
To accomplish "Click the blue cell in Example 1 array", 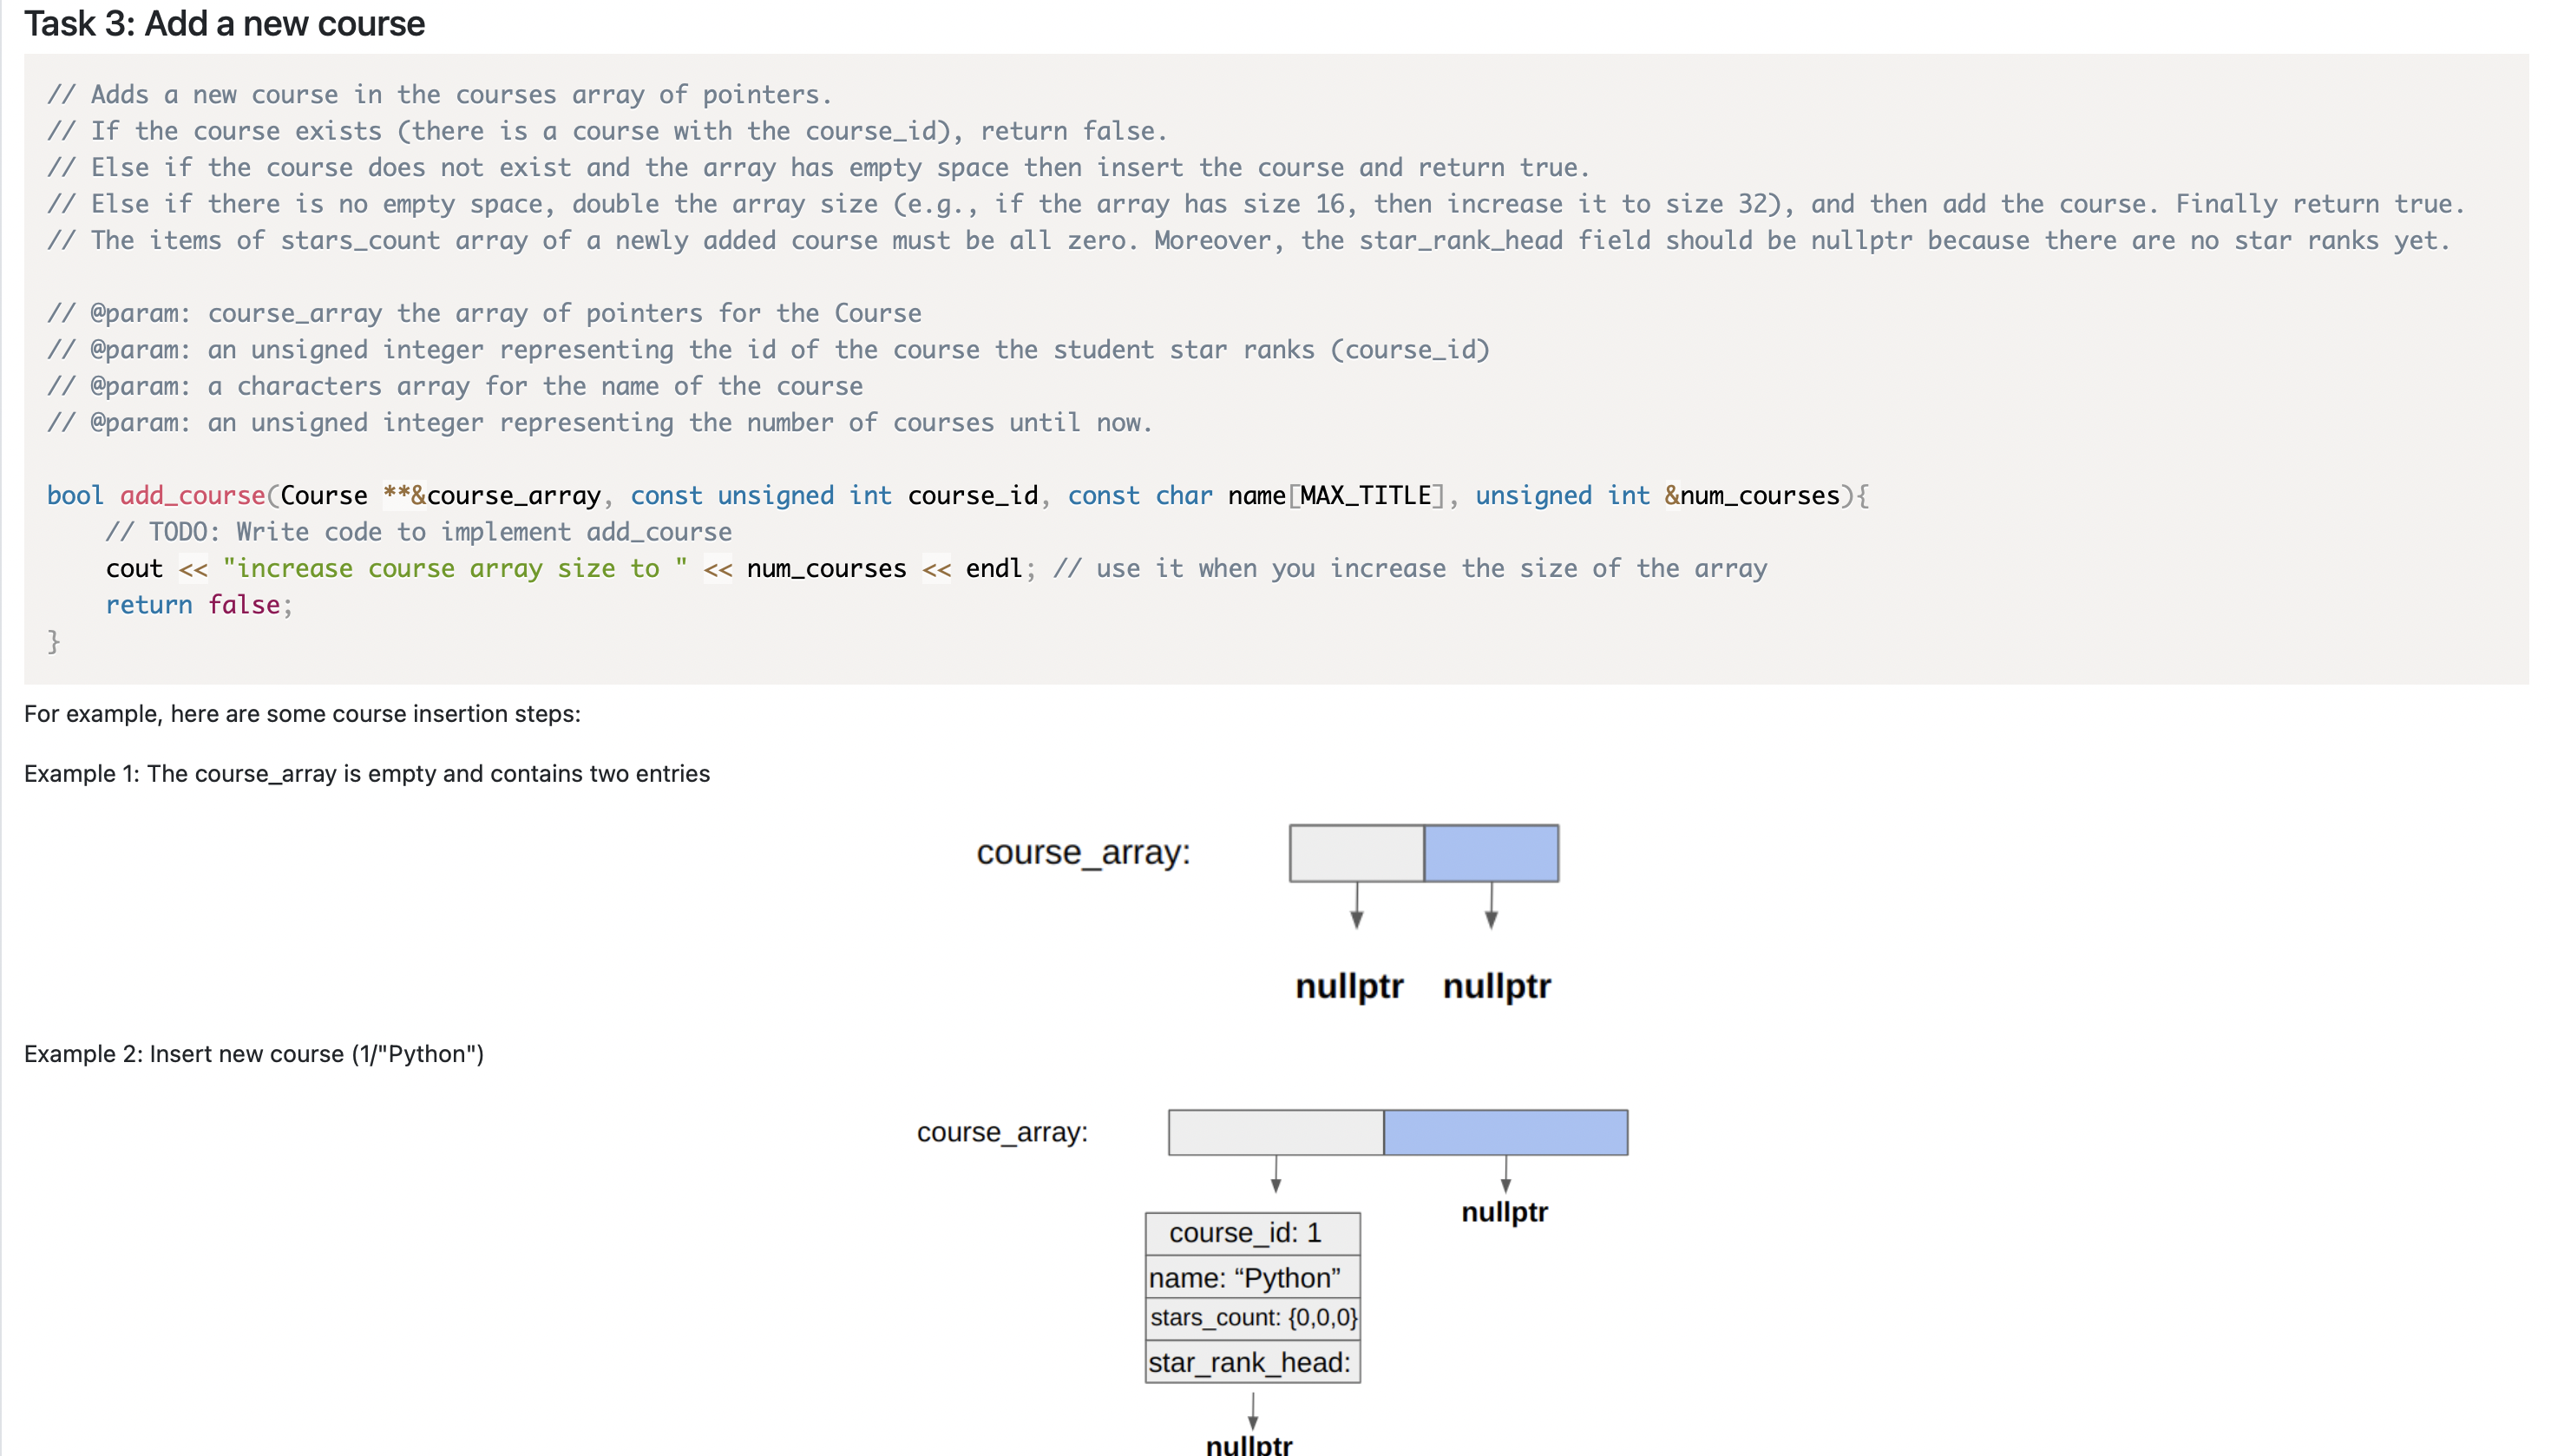I will tap(1490, 853).
